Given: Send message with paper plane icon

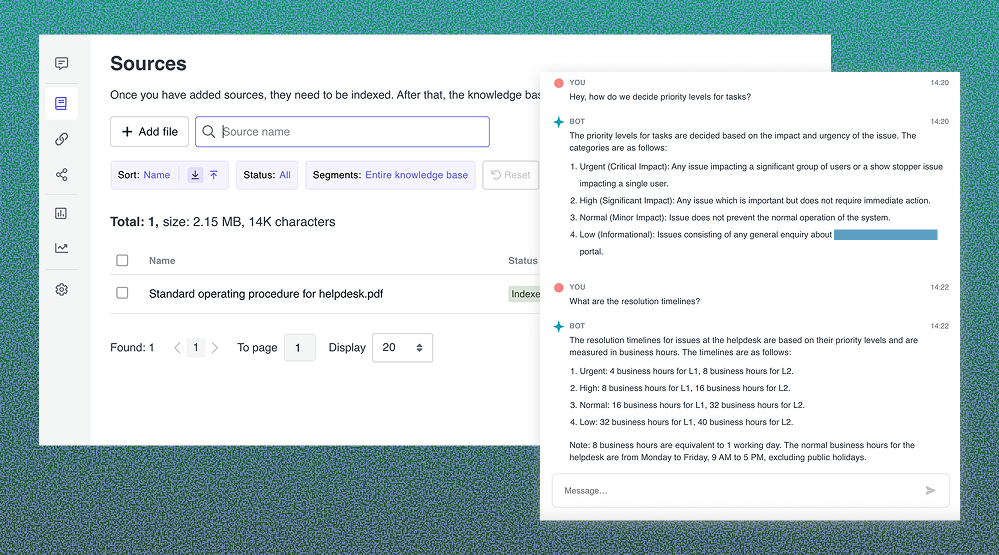Looking at the screenshot, I should pyautogui.click(x=930, y=490).
